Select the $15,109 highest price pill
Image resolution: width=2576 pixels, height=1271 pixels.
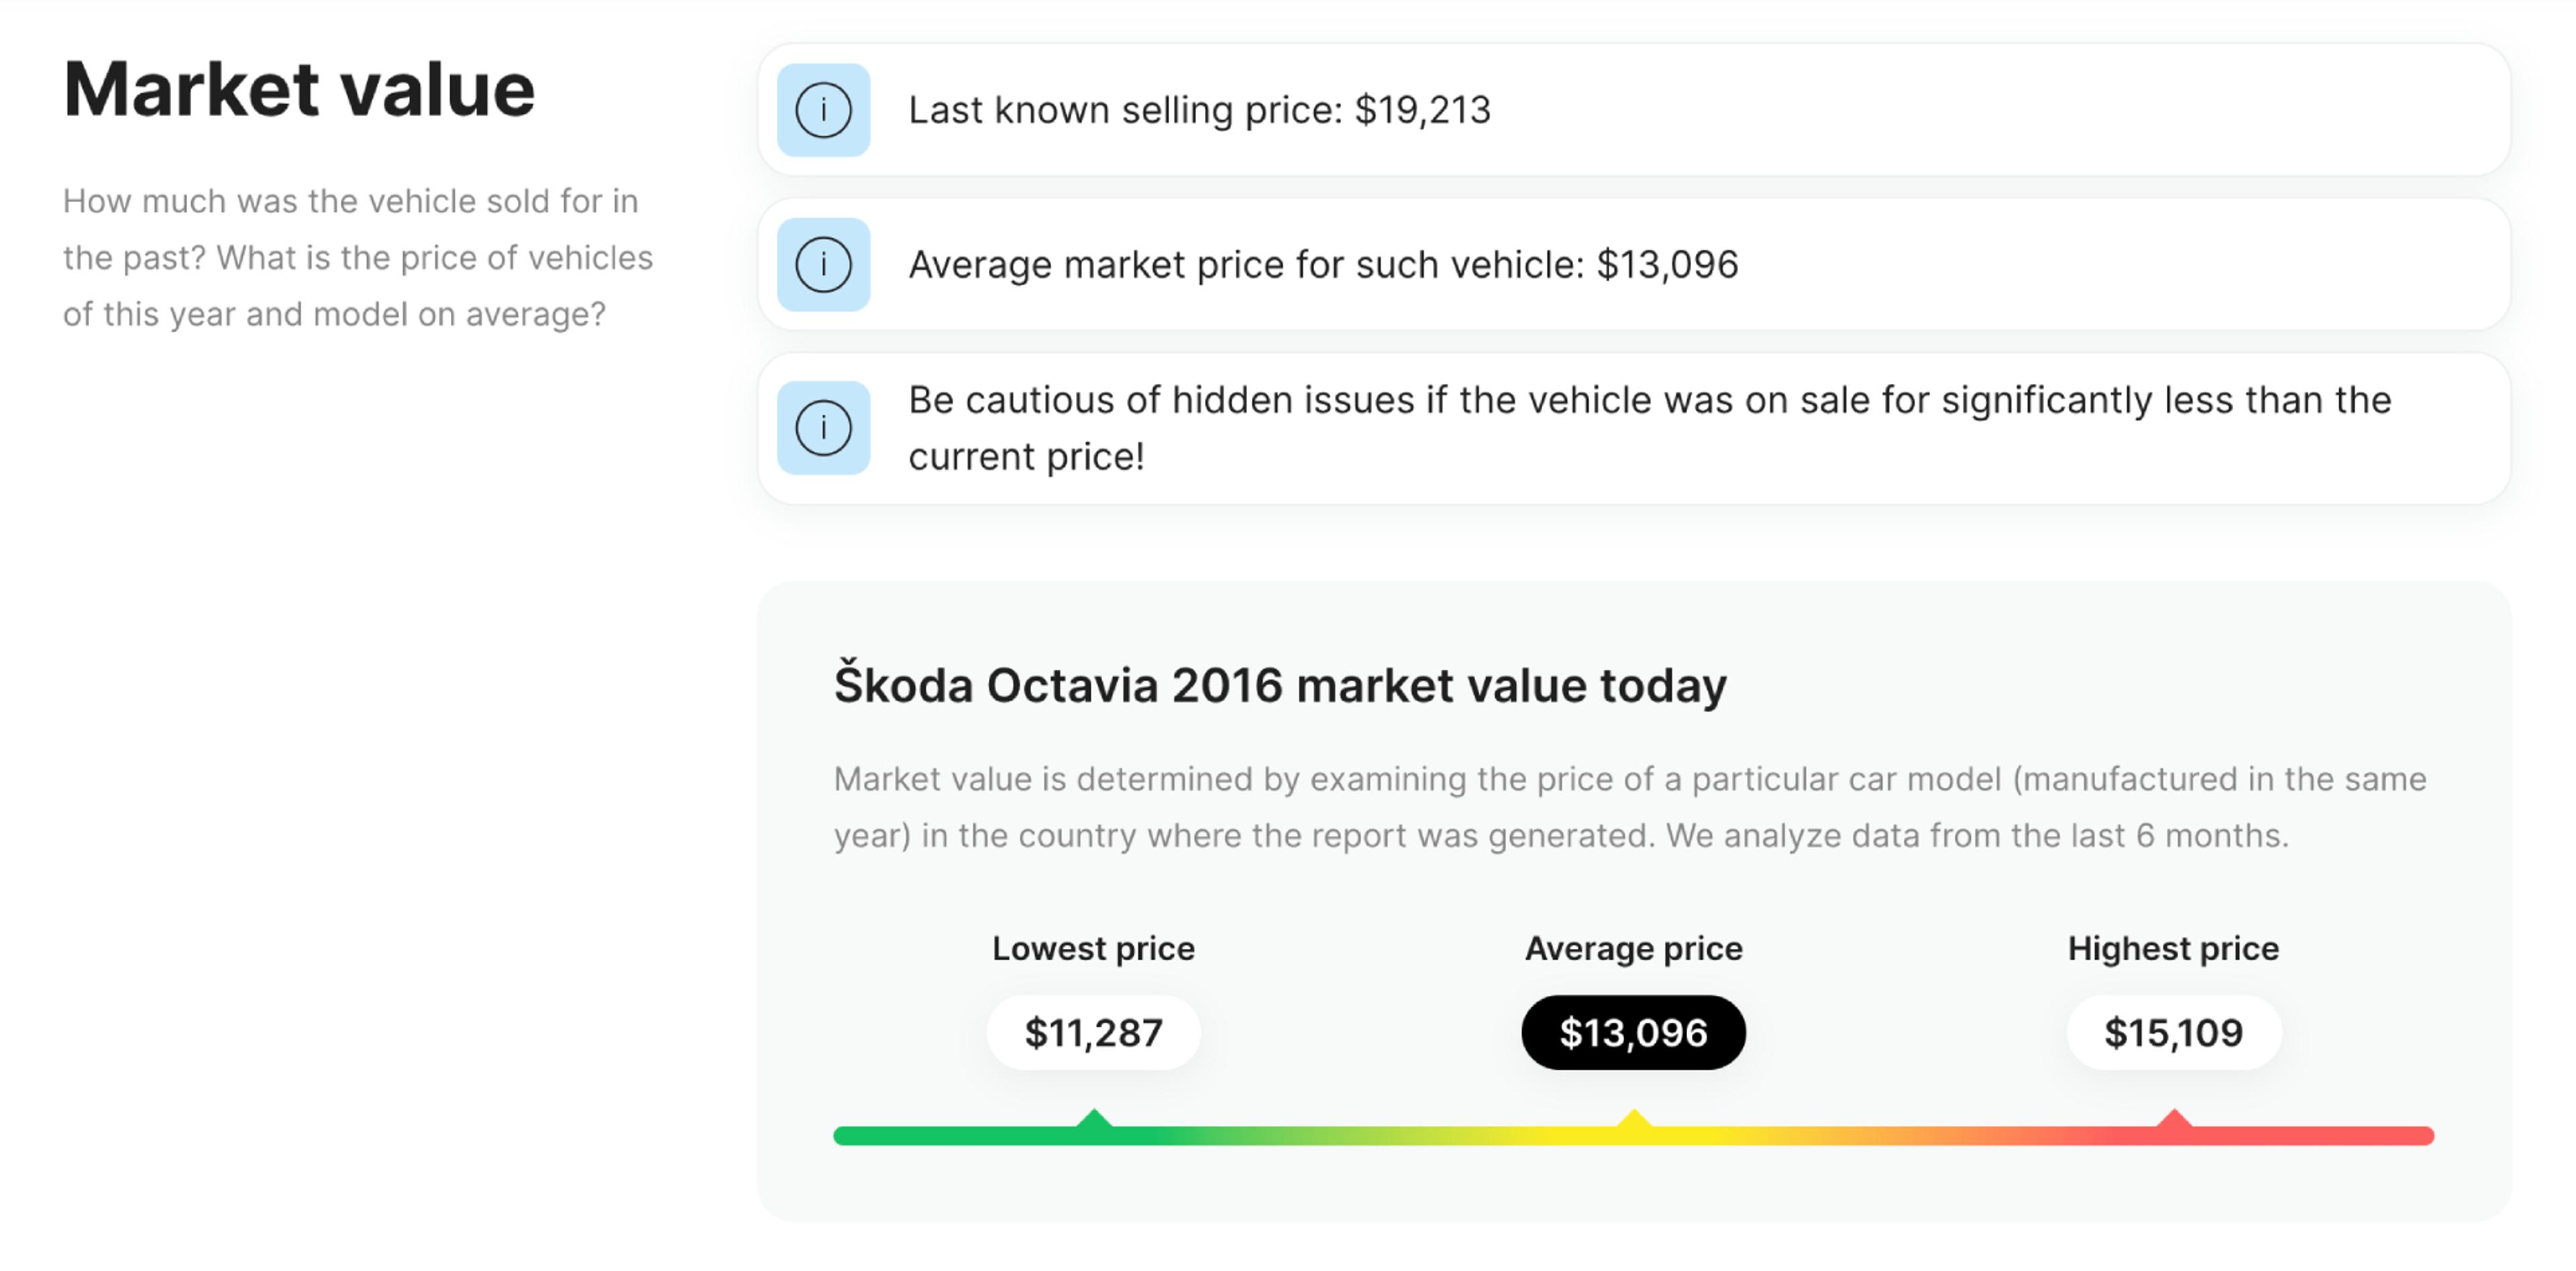2173,1032
